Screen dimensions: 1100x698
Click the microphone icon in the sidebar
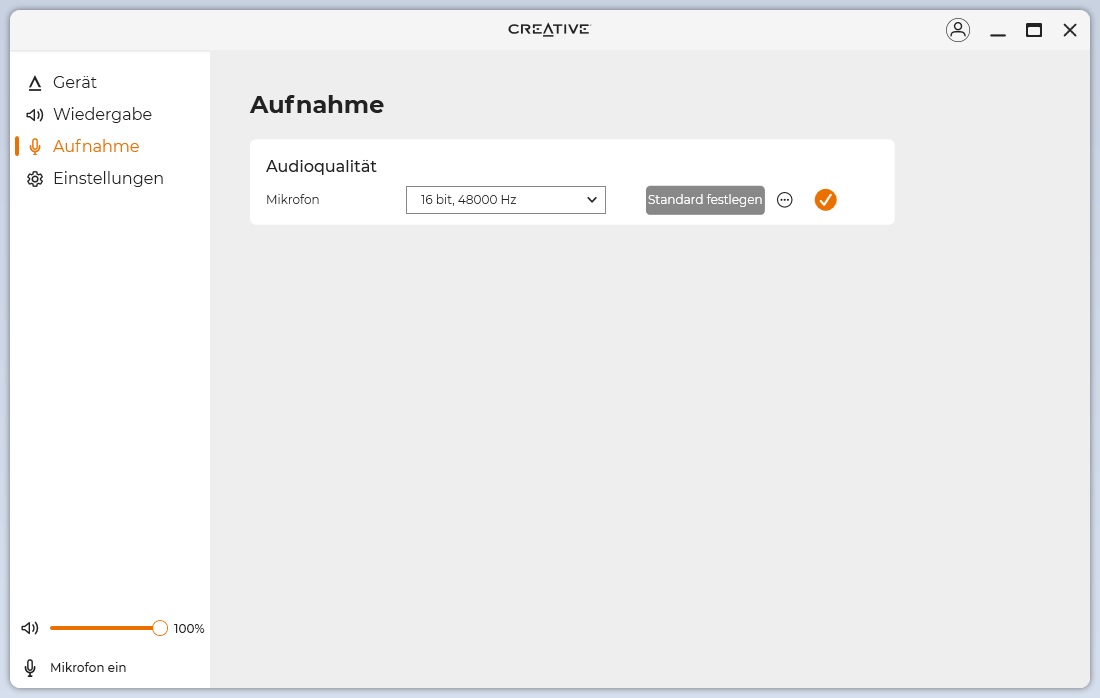pyautogui.click(x=35, y=147)
